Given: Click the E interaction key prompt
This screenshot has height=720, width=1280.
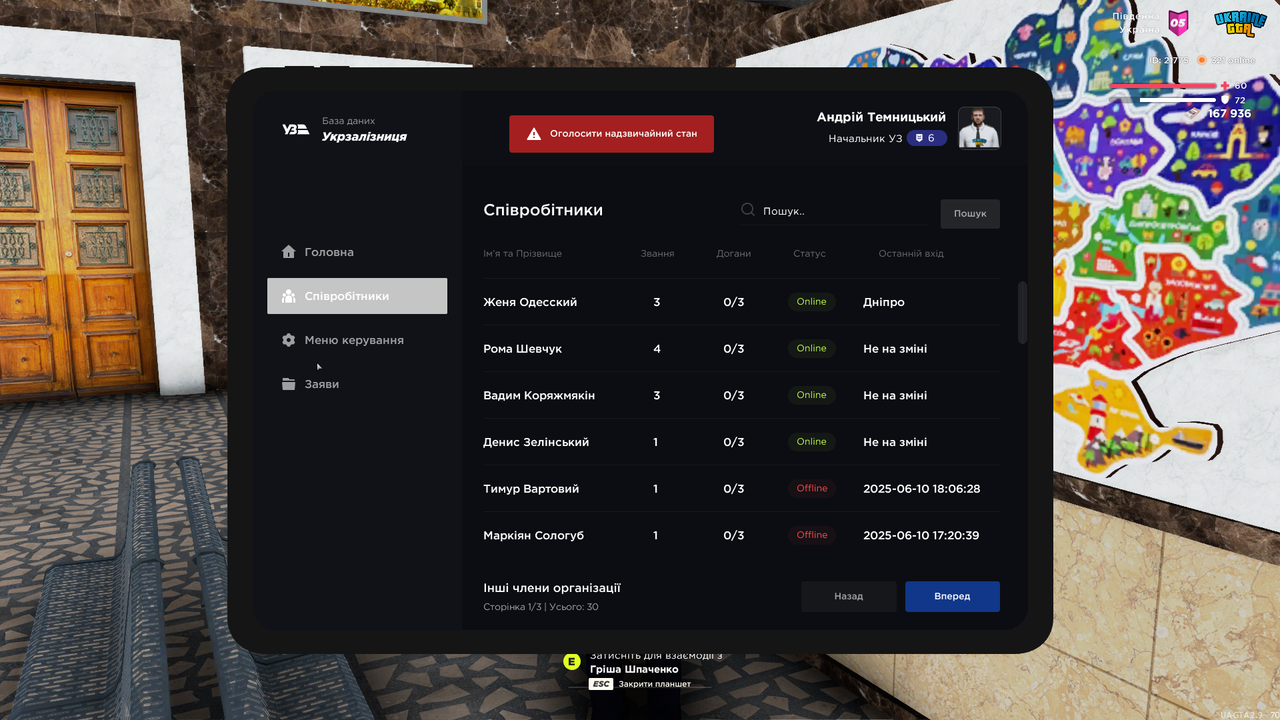Looking at the screenshot, I should pyautogui.click(x=572, y=662).
